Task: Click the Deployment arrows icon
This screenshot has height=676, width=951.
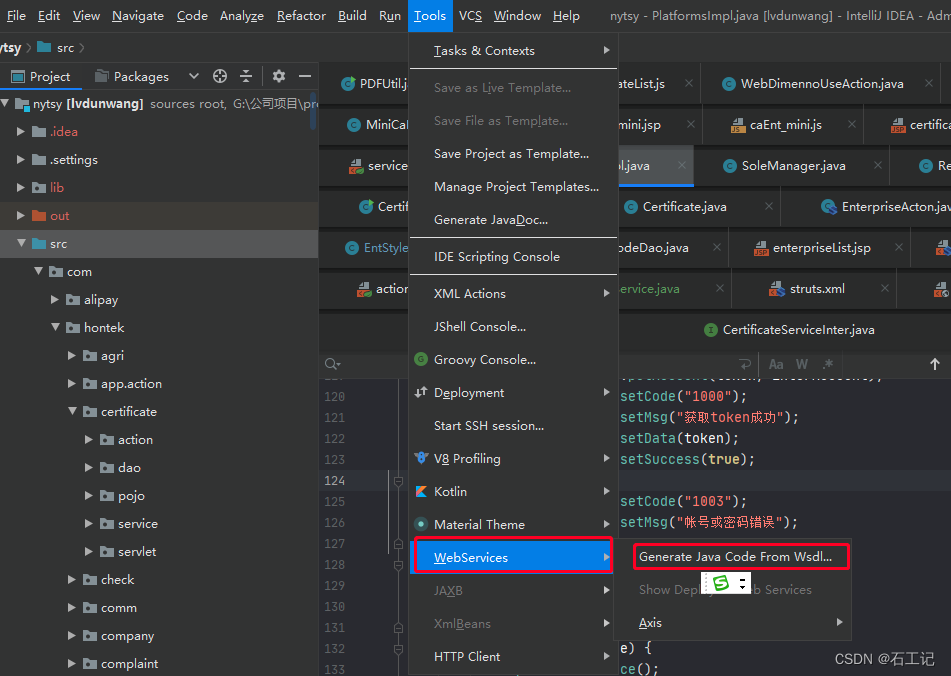Action: coord(421,392)
